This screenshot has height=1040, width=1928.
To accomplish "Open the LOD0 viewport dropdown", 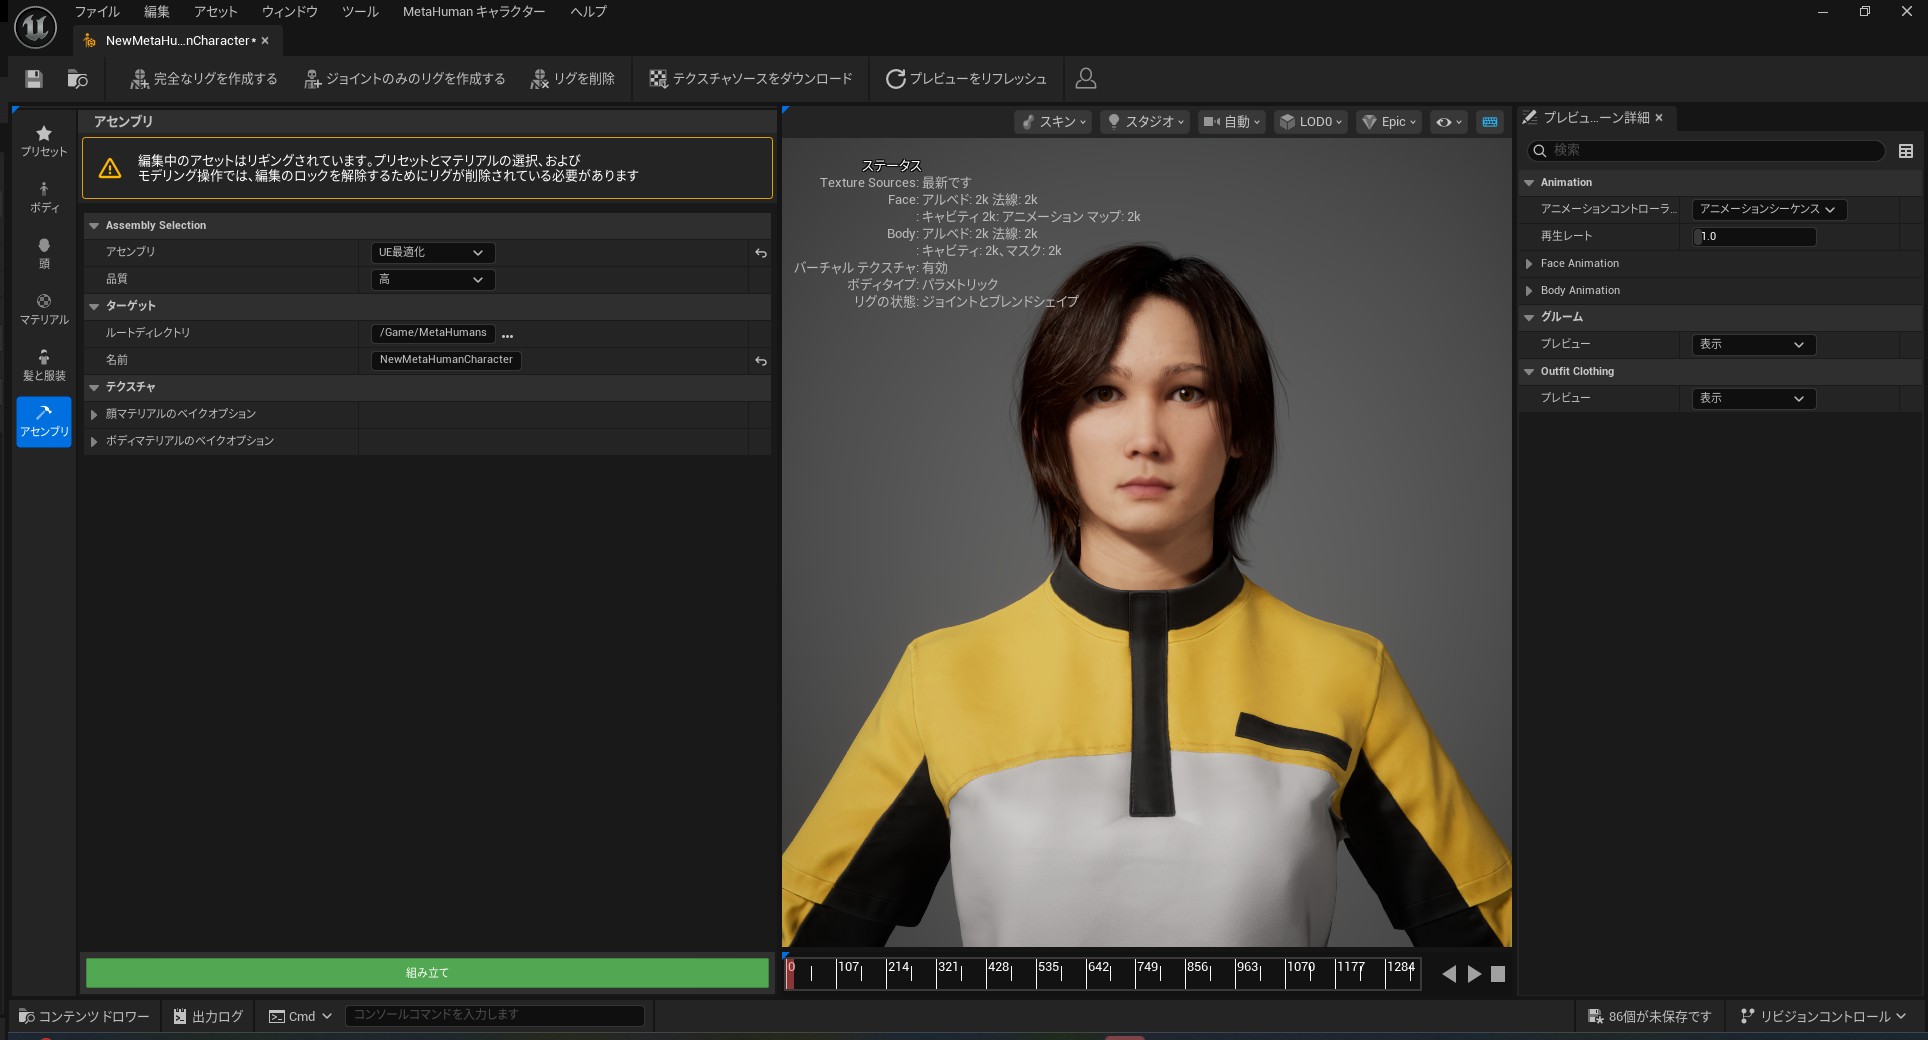I will click(1311, 122).
